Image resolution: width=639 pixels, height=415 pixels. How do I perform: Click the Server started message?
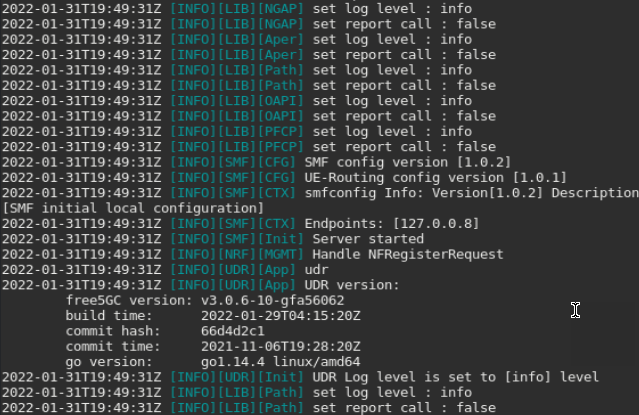click(x=368, y=239)
